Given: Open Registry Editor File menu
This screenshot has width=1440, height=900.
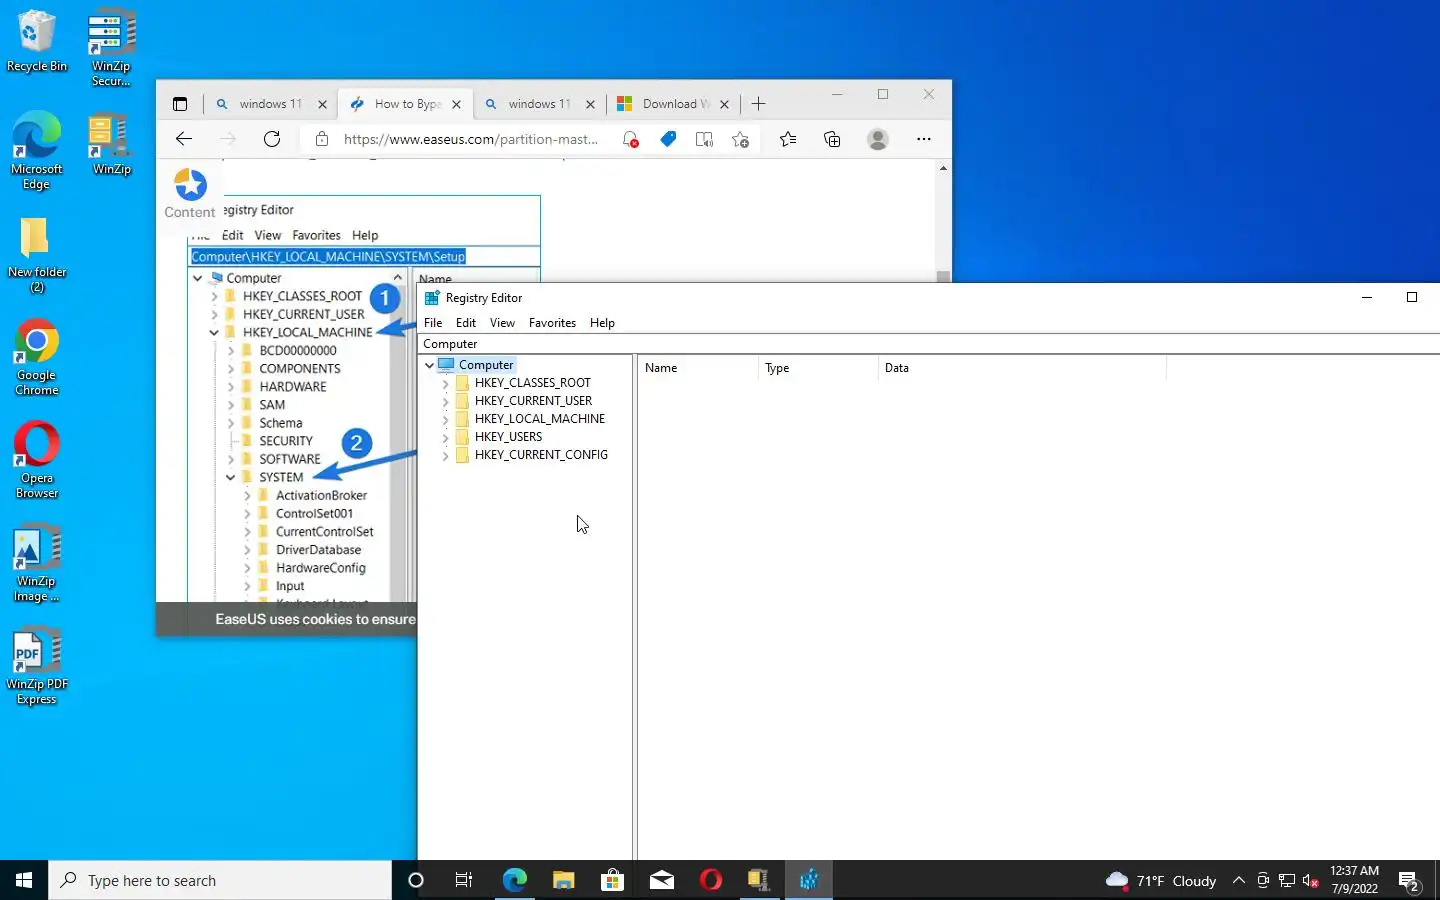Looking at the screenshot, I should tap(433, 323).
